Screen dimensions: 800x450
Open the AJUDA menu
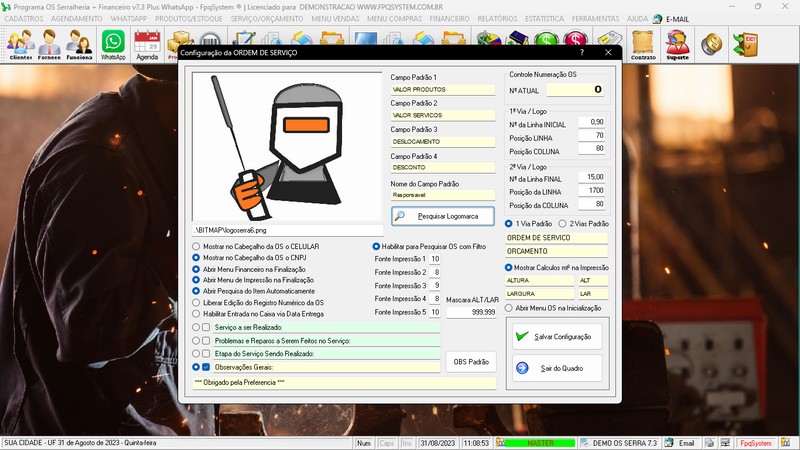[x=637, y=19]
